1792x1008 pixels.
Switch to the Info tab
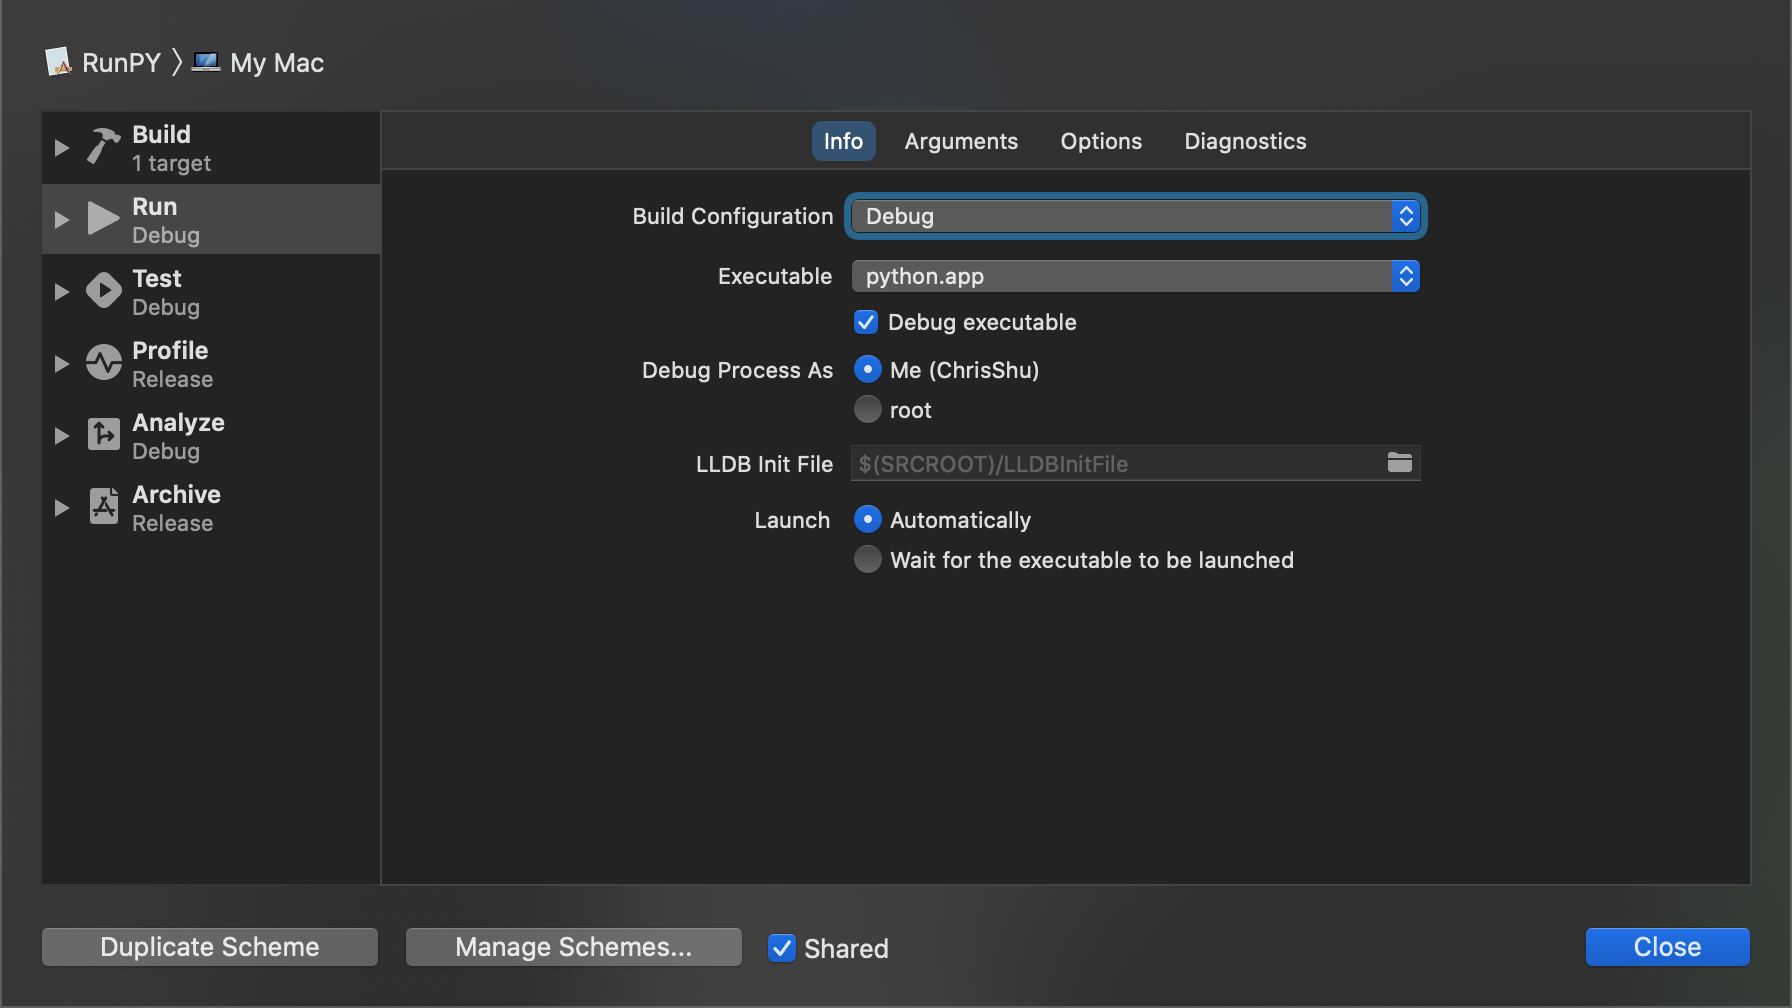click(x=843, y=141)
